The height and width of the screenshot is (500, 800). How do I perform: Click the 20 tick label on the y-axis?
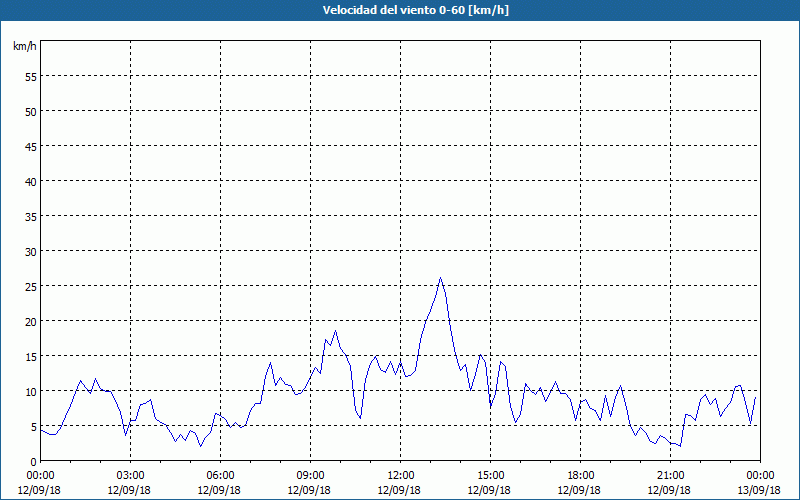click(31, 321)
